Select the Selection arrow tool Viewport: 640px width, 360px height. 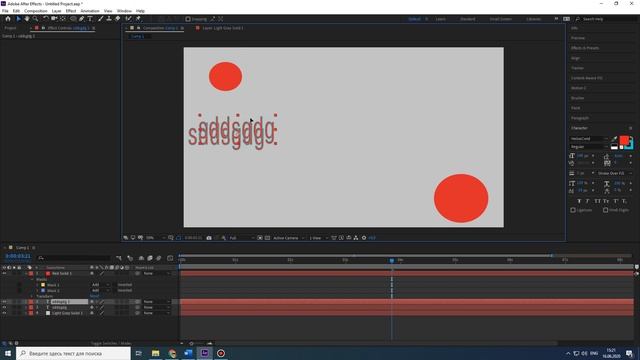pyautogui.click(x=18, y=19)
